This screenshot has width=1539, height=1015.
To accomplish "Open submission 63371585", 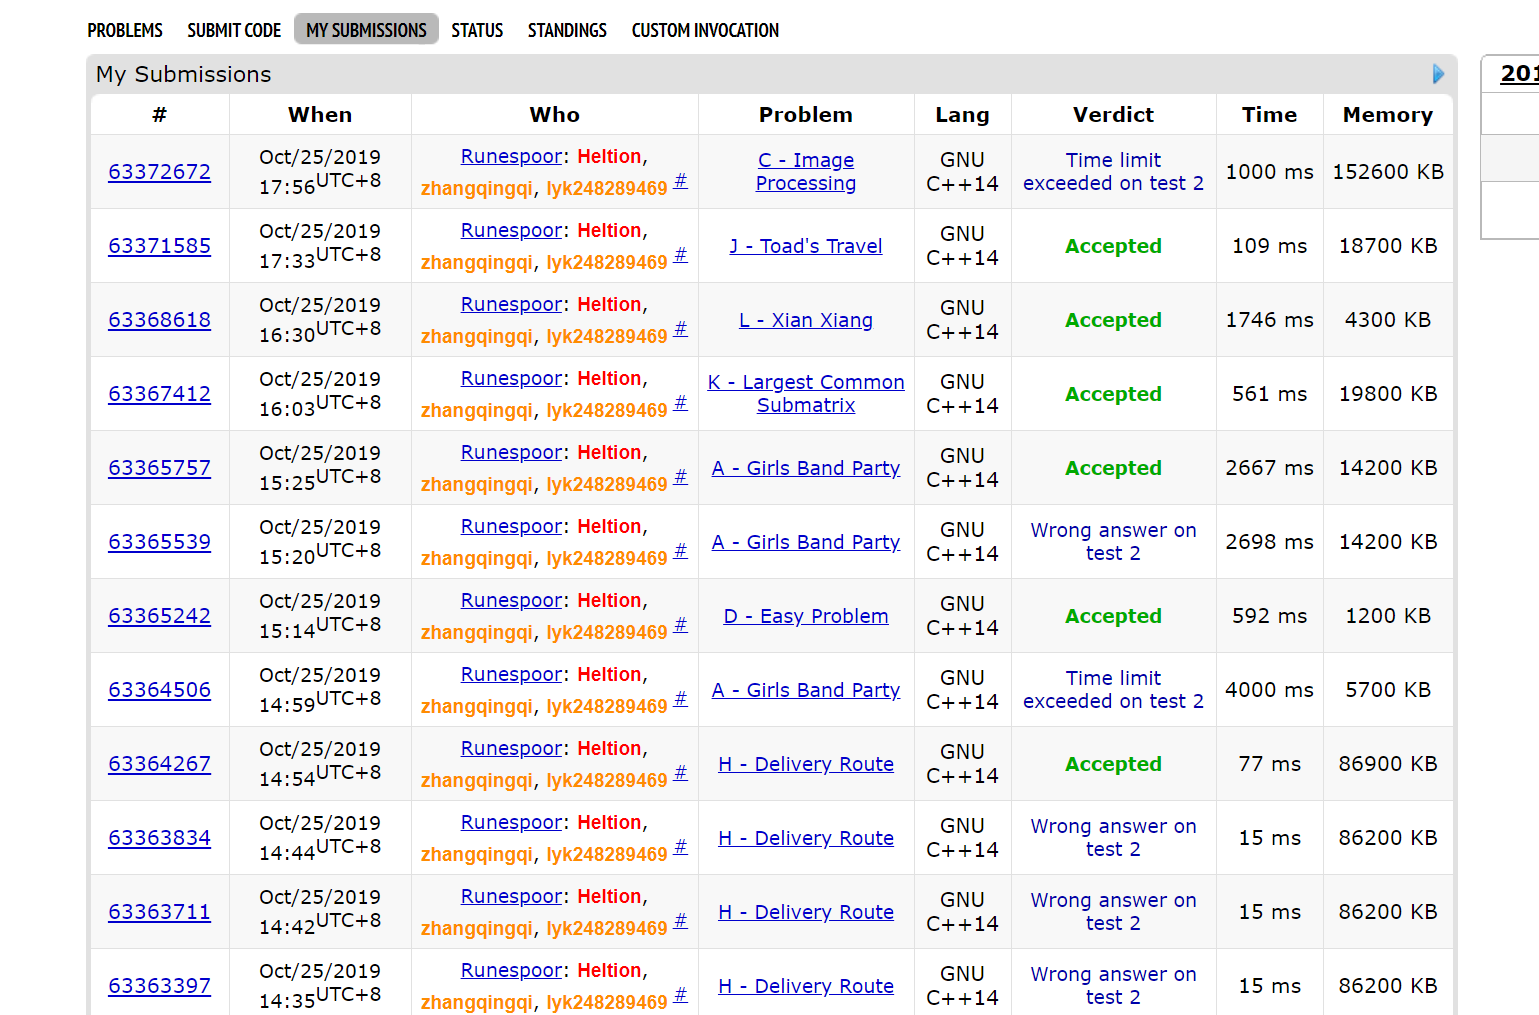I will [160, 246].
